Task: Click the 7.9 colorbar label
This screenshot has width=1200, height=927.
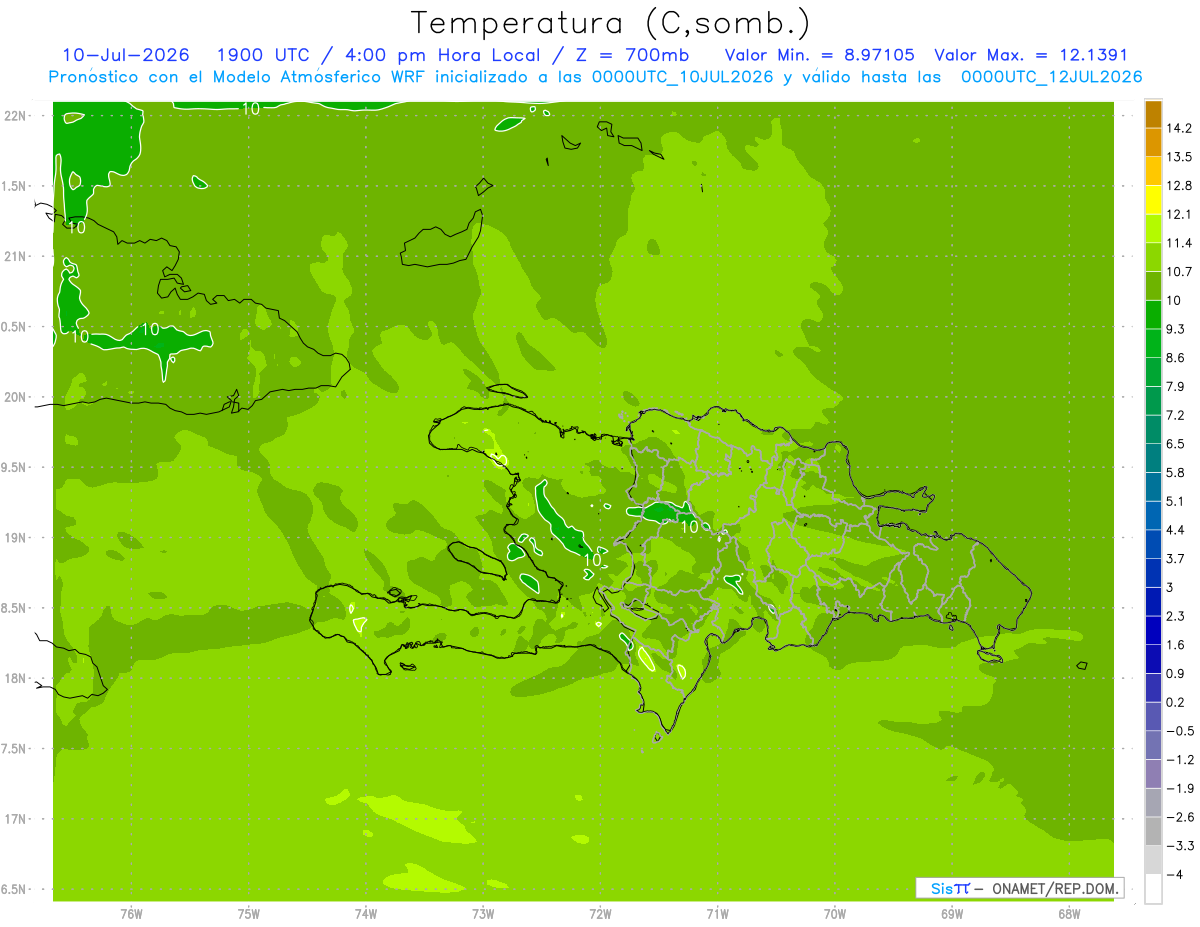Action: [x=1176, y=386]
